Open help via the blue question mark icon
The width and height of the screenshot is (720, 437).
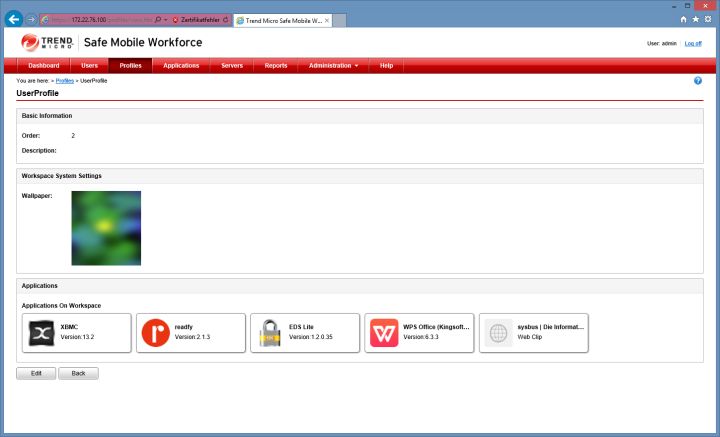(x=698, y=80)
